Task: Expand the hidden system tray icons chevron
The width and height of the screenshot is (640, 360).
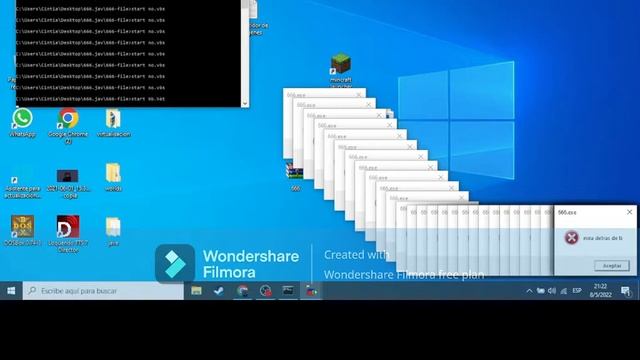Action: (x=529, y=291)
